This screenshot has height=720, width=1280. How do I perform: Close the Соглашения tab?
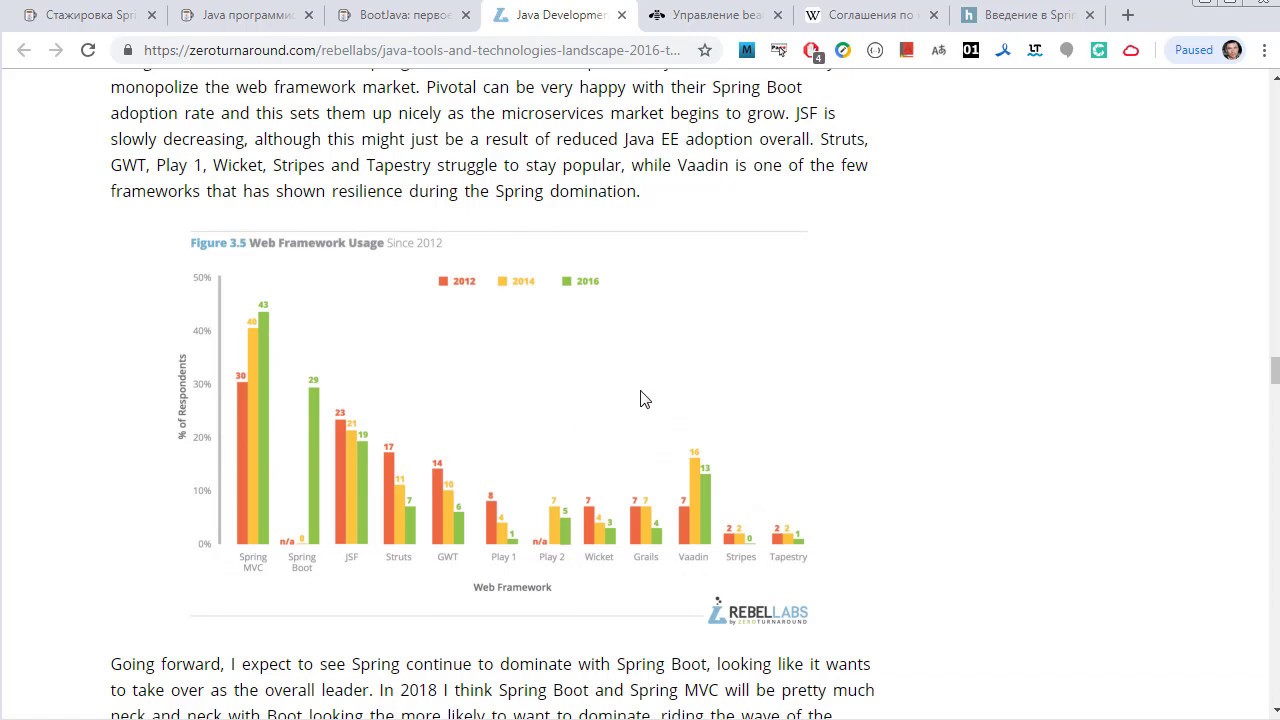(x=934, y=15)
